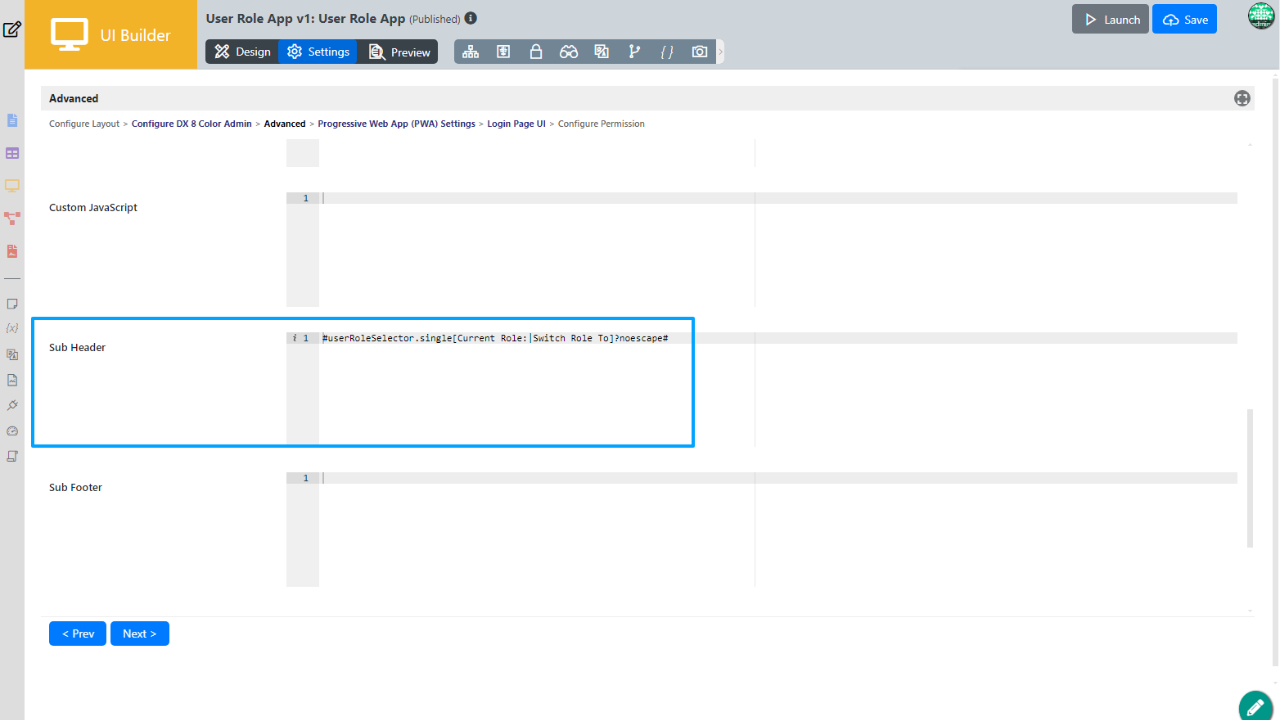Click the blue Save button
1280x720 pixels.
tap(1184, 20)
